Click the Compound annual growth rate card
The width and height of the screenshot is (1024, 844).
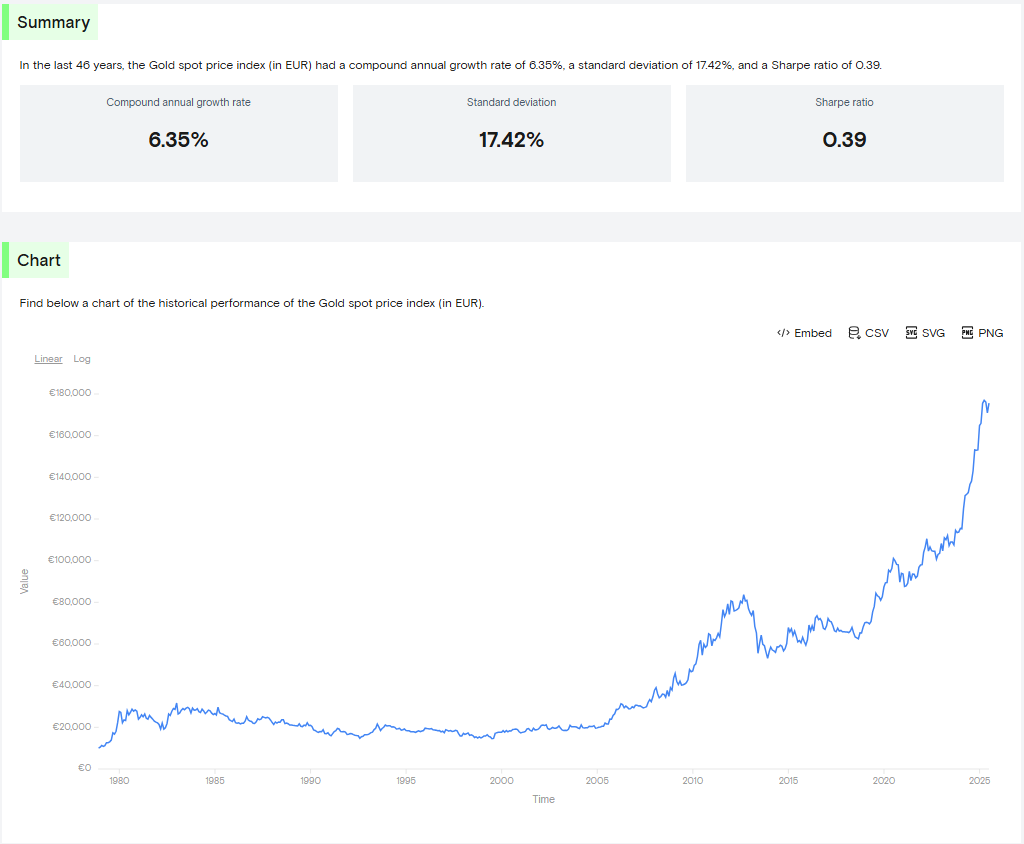coord(179,133)
